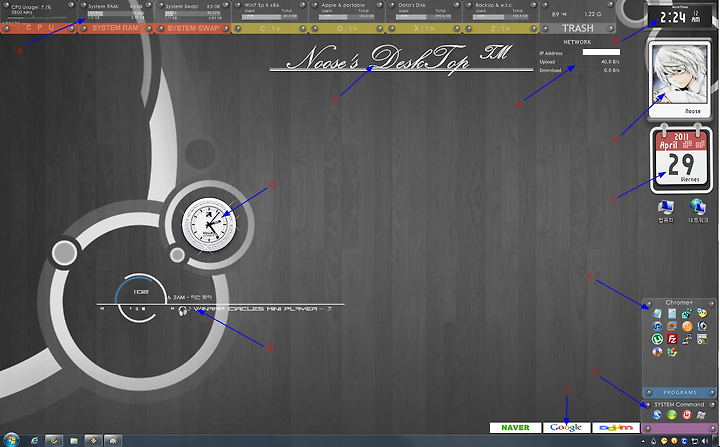This screenshot has width=720, height=447.
Task: Click the System Swap usage bar
Action: click(x=192, y=14)
